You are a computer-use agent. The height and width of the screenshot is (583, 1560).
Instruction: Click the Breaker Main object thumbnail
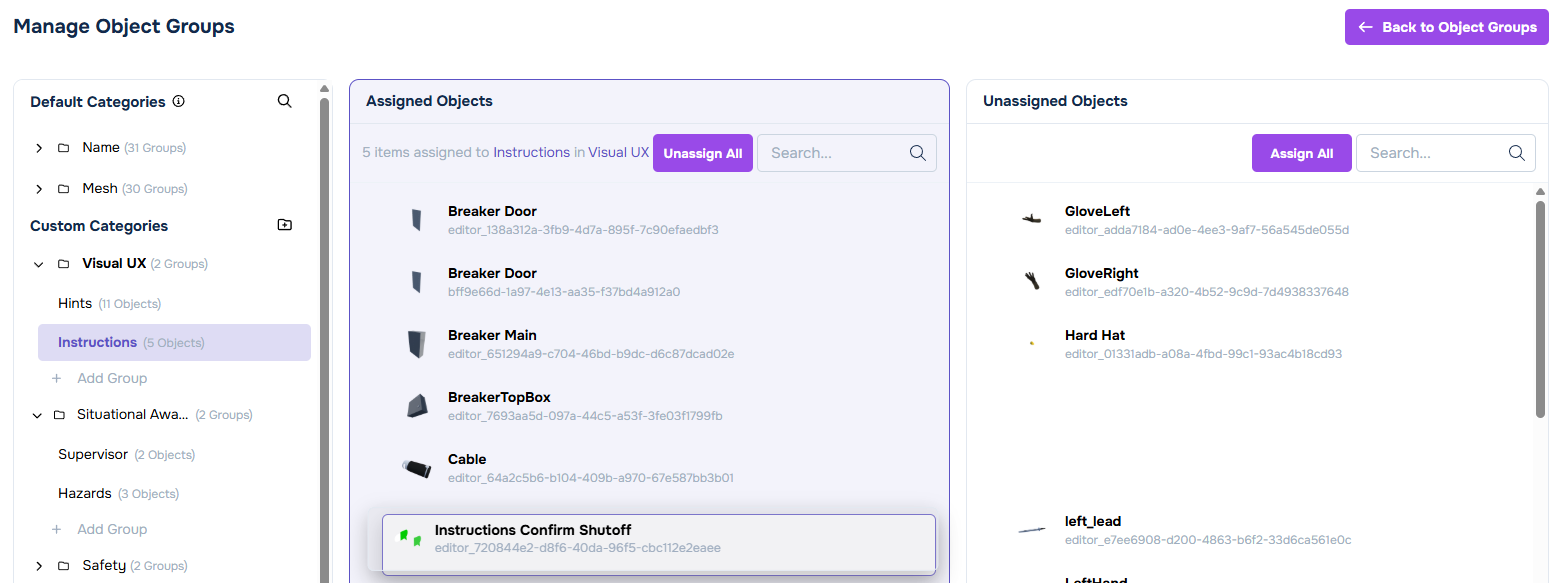(417, 344)
